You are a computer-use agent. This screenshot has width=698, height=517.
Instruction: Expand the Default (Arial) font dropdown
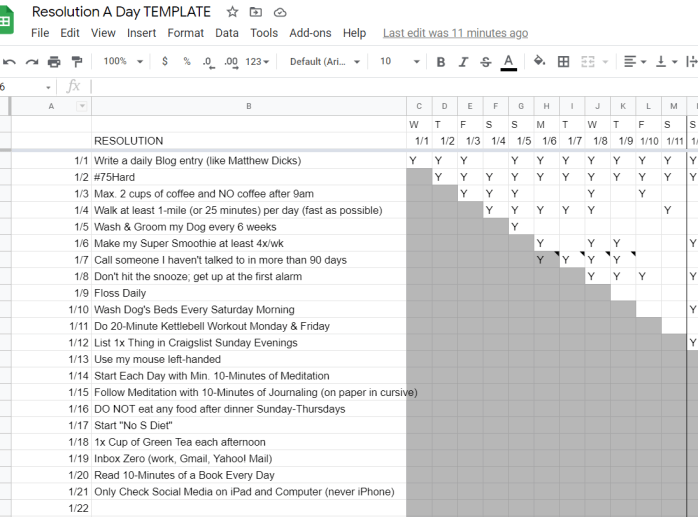tap(325, 62)
